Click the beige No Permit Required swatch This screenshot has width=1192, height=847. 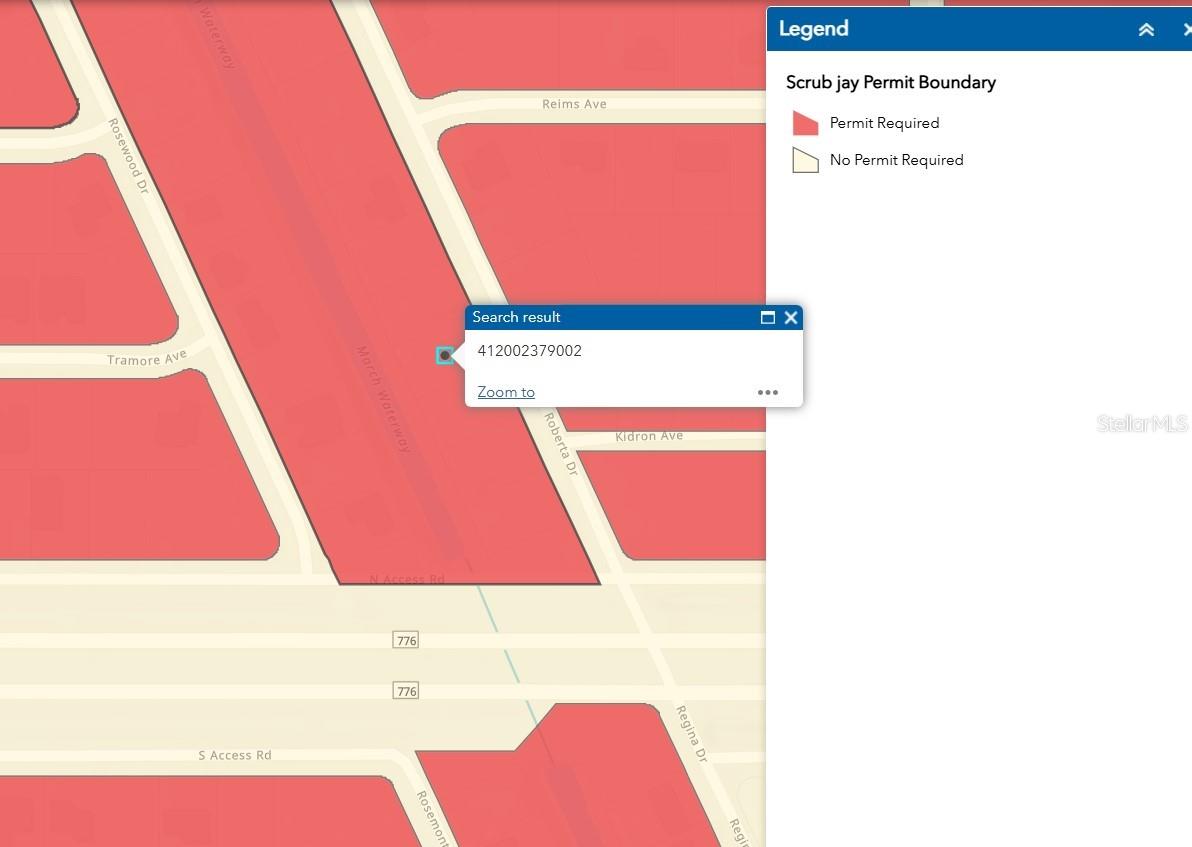point(805,160)
